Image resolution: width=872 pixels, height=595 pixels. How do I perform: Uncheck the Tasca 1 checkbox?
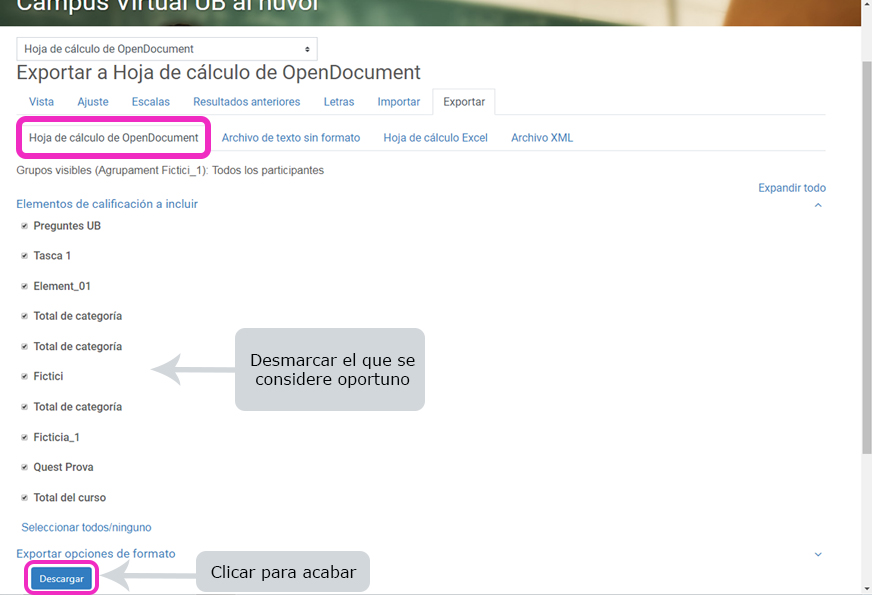[25, 256]
